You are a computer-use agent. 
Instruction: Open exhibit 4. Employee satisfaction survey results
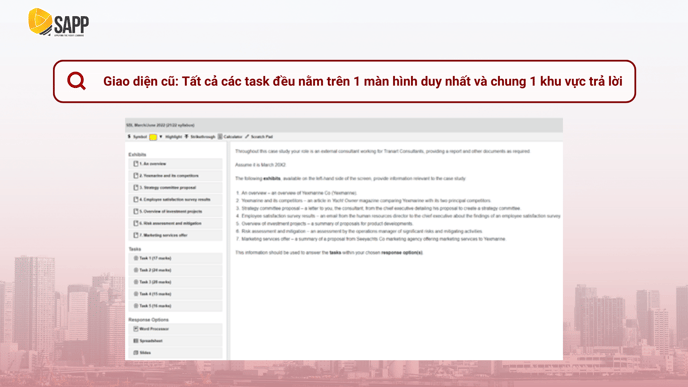[176, 199]
